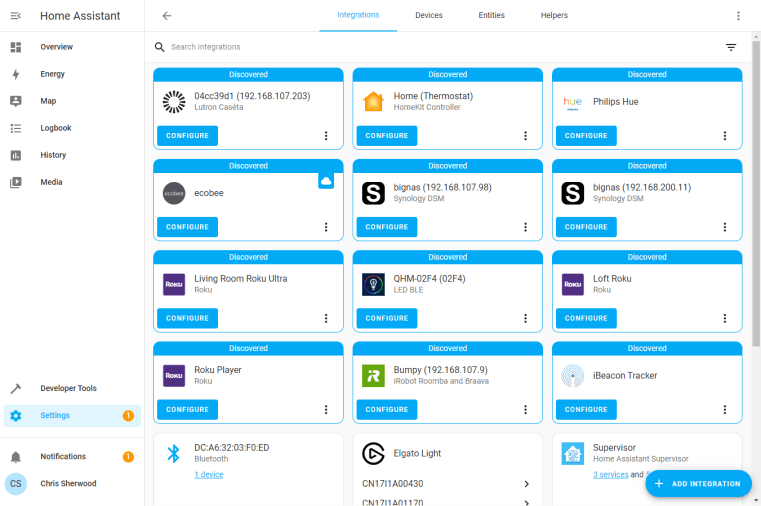
Task: Click the Lutron Caséta logo icon
Action: [x=174, y=102]
